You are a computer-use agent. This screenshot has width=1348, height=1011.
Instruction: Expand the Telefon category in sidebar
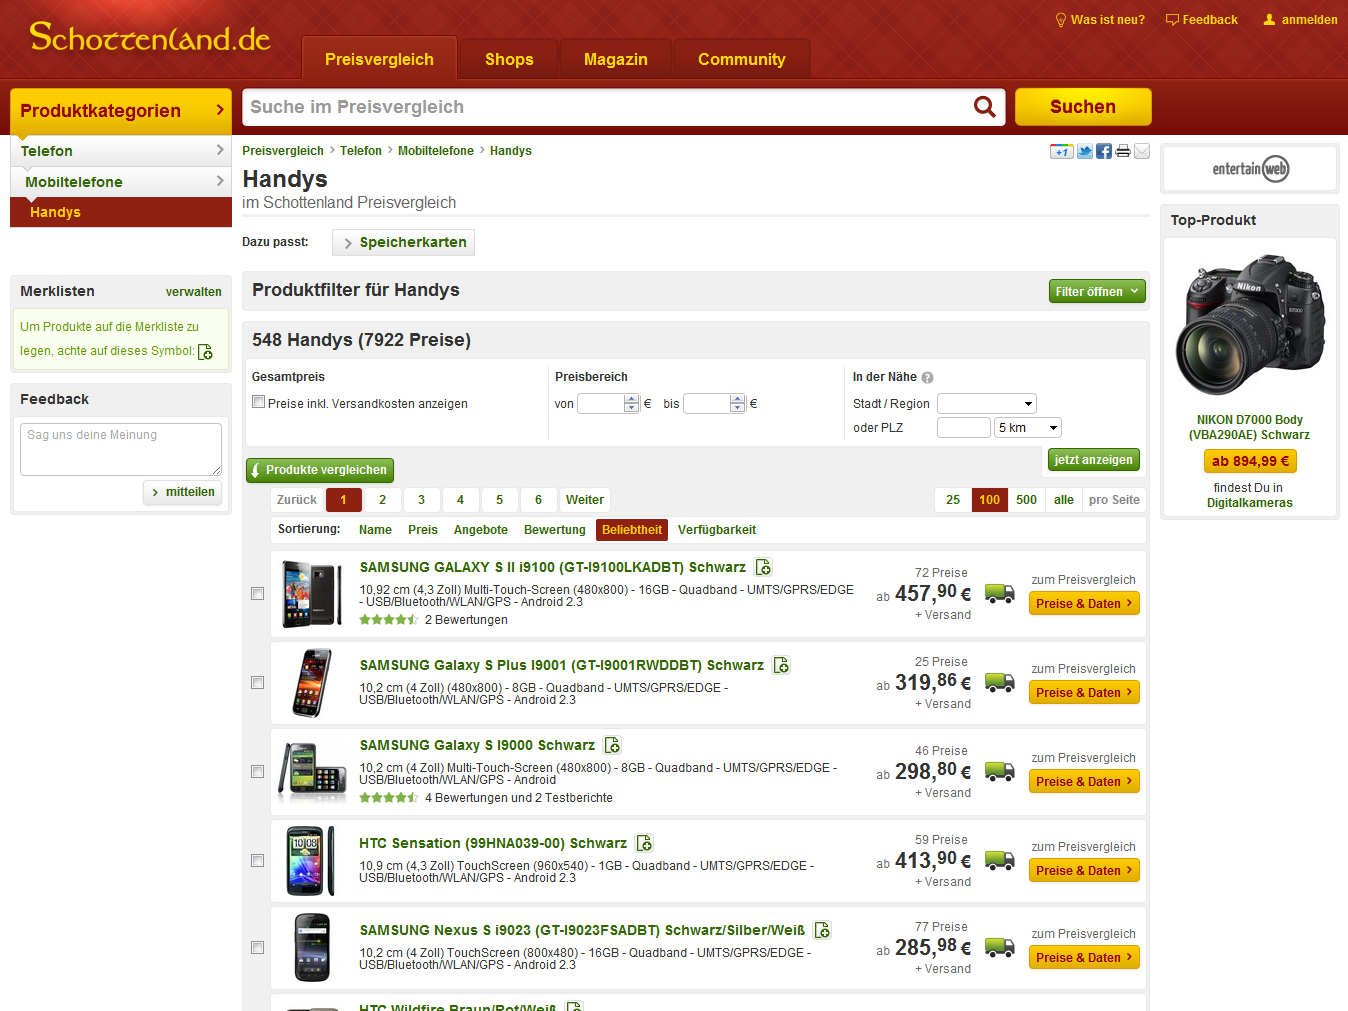[x=121, y=151]
